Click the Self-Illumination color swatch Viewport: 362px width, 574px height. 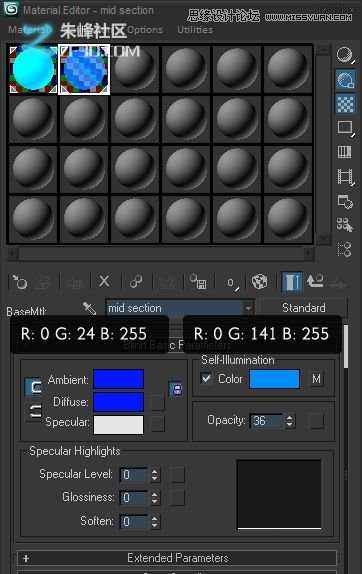[275, 379]
